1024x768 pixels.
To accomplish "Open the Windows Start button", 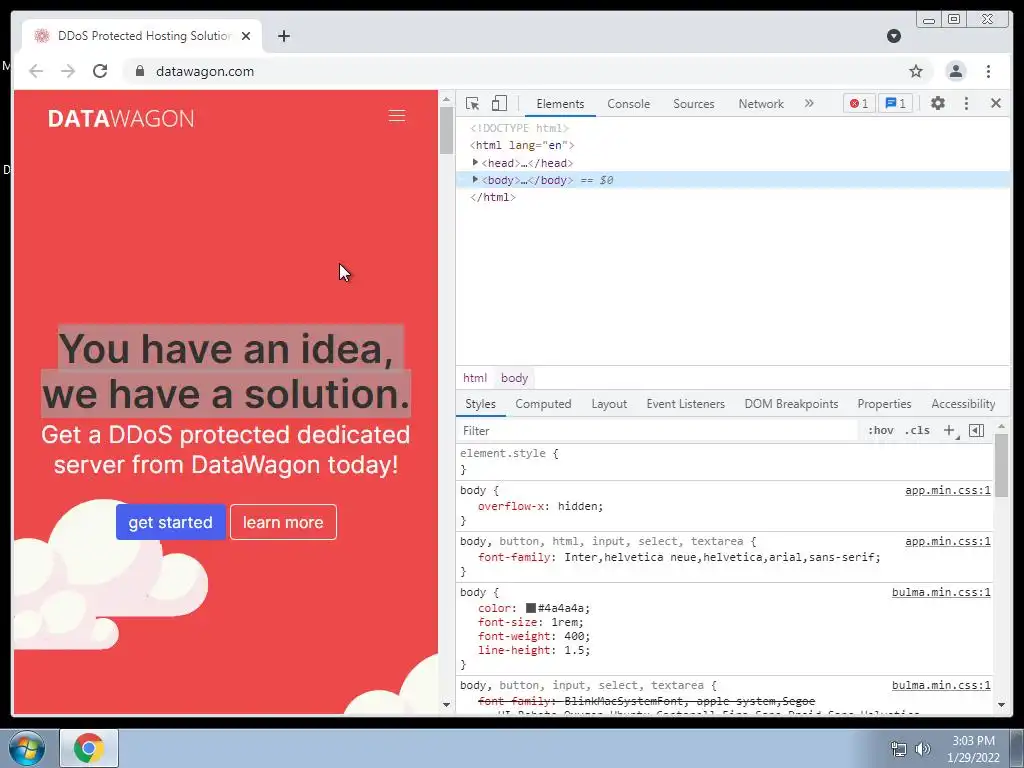I will tap(26, 748).
